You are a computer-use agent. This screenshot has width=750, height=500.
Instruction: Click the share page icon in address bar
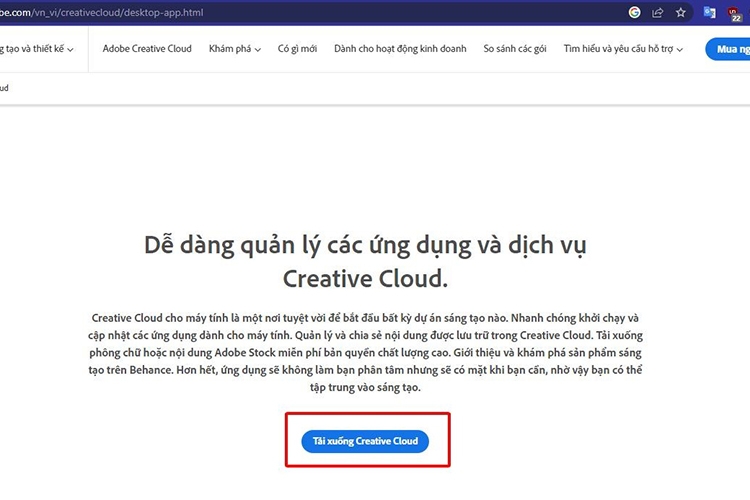coord(658,12)
